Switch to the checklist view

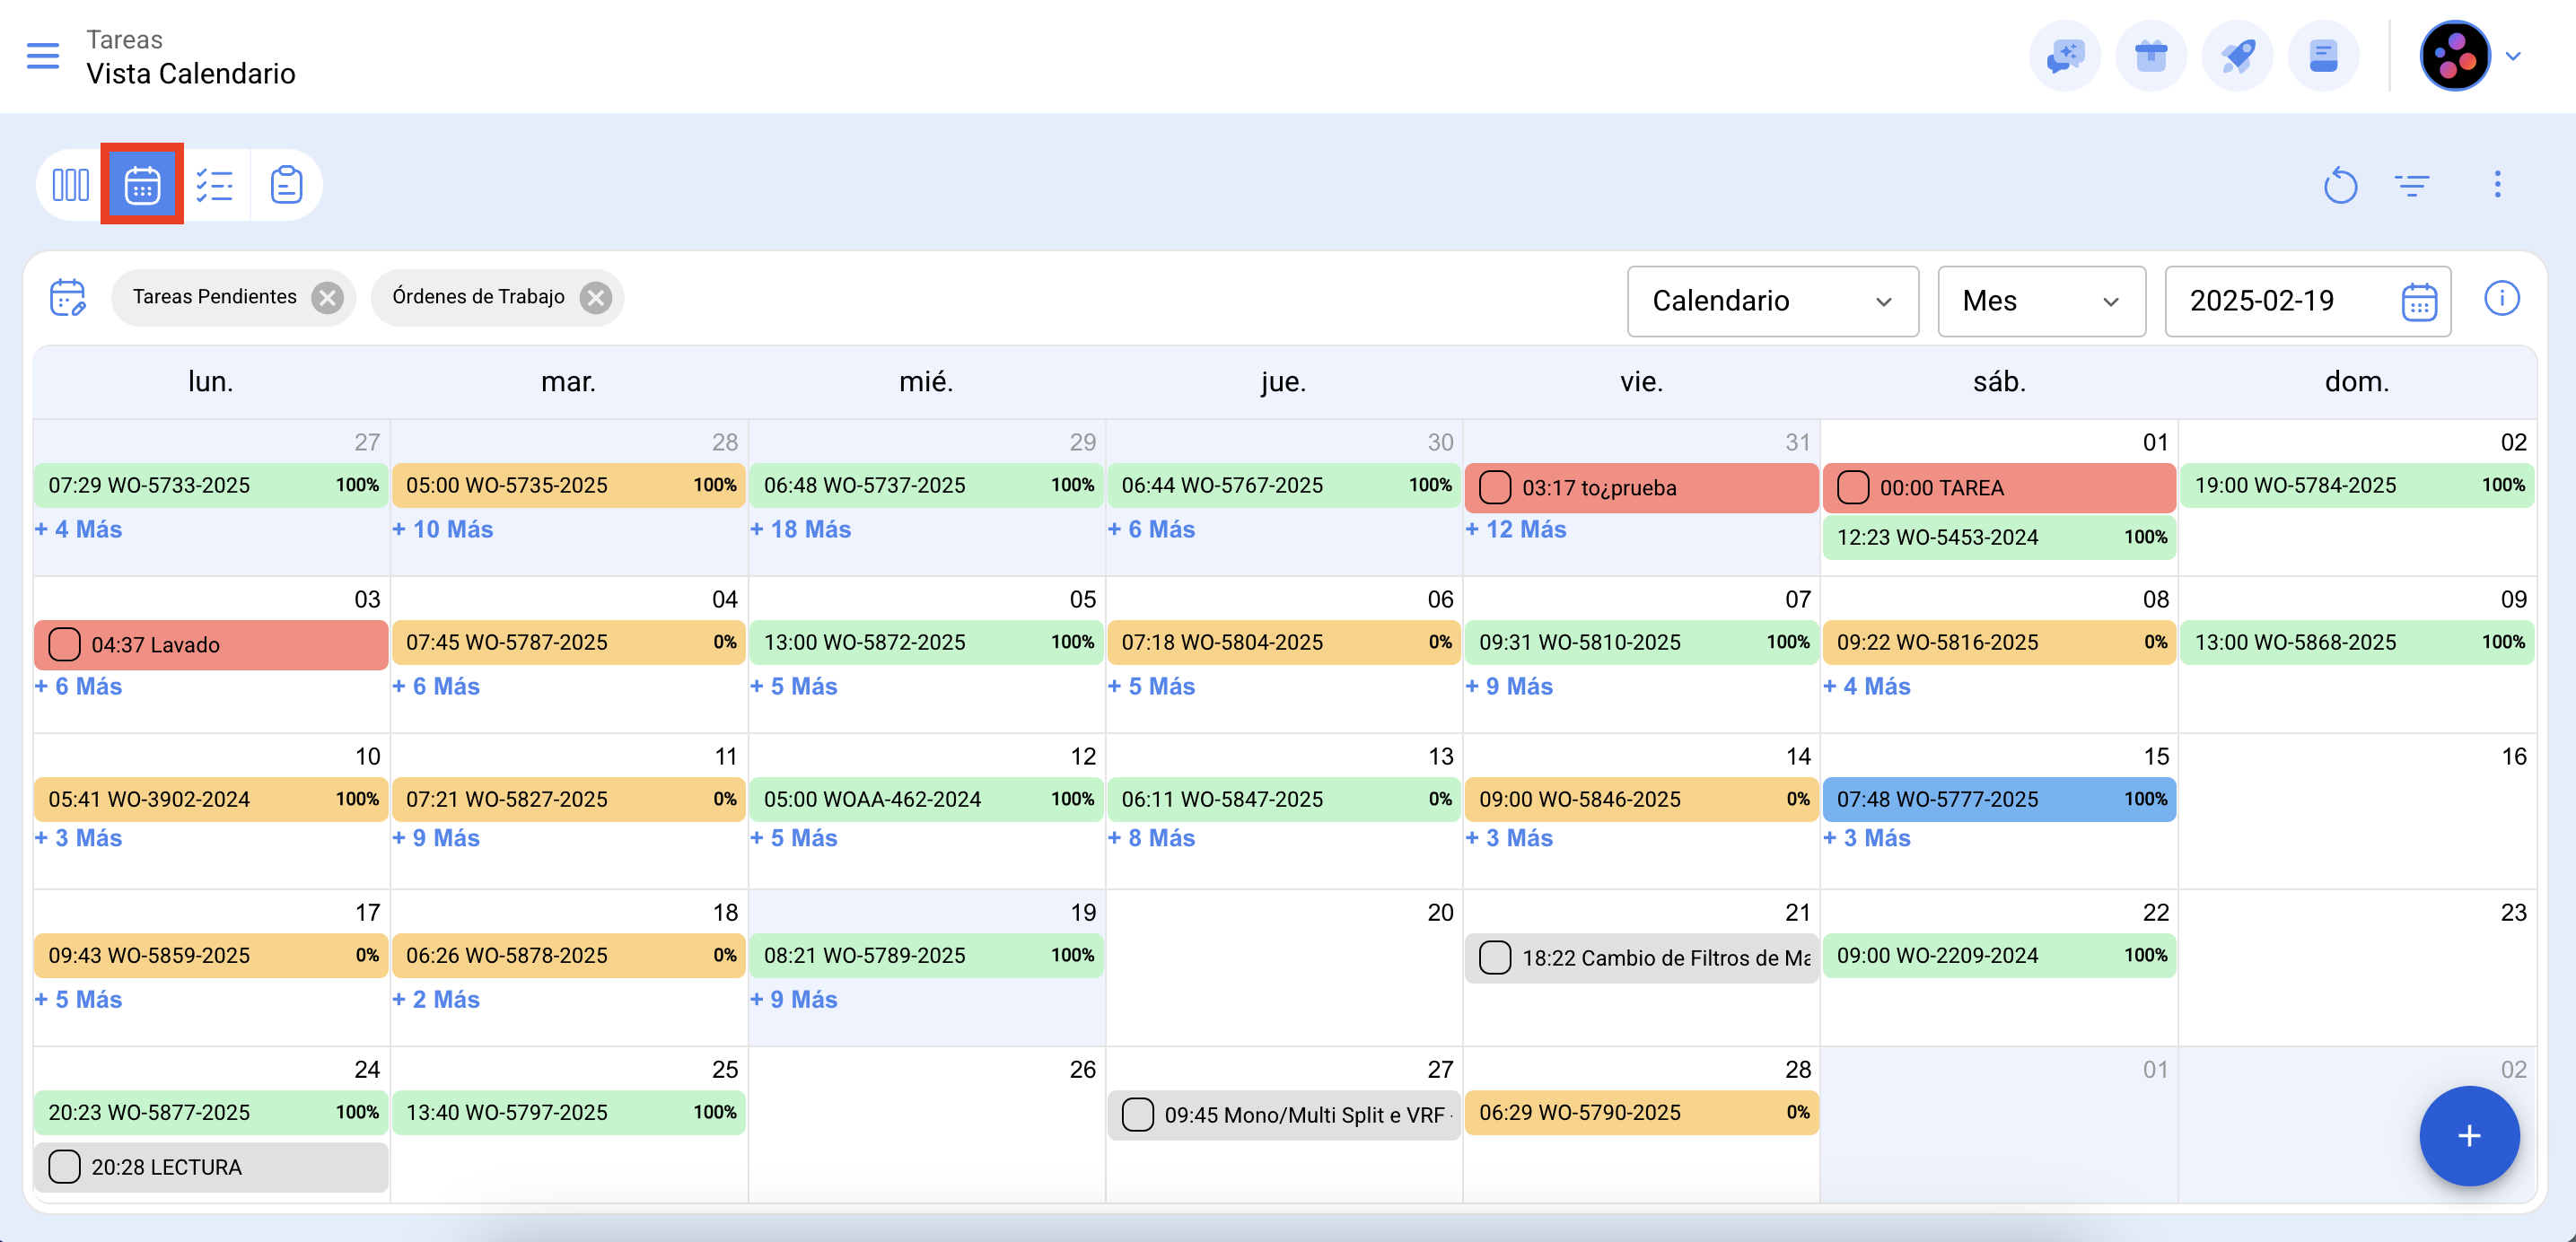(215, 185)
